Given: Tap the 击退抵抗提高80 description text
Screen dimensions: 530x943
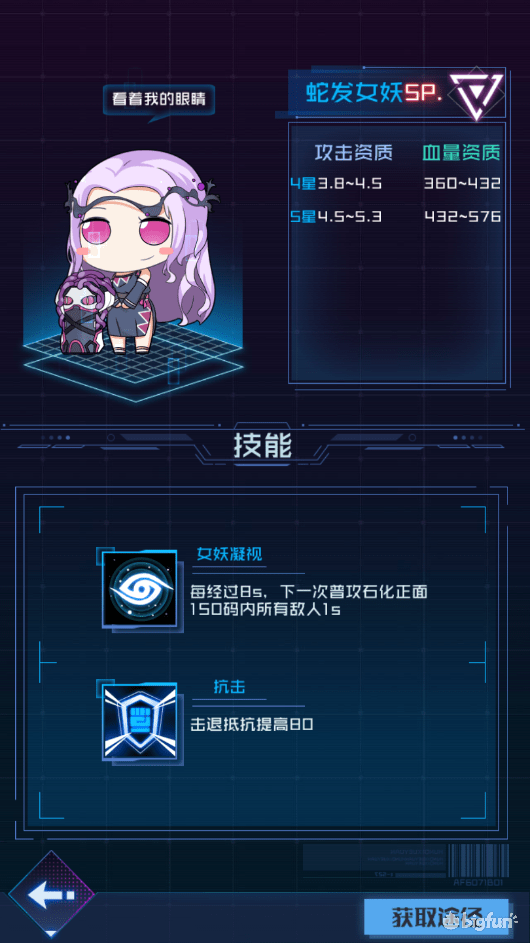Looking at the screenshot, I should pyautogui.click(x=251, y=724).
